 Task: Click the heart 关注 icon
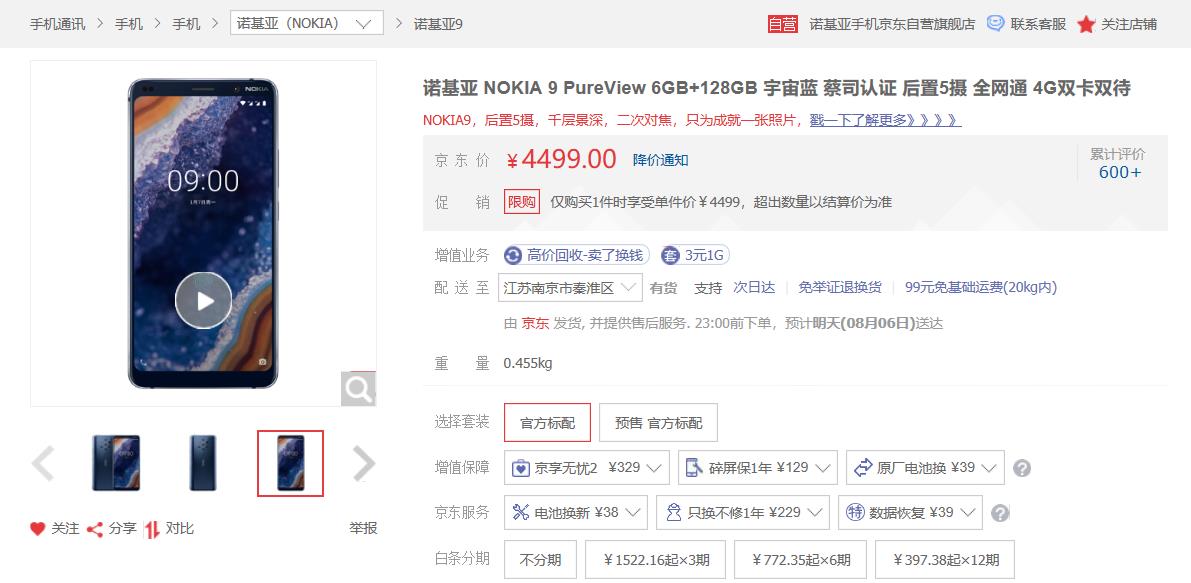click(38, 529)
